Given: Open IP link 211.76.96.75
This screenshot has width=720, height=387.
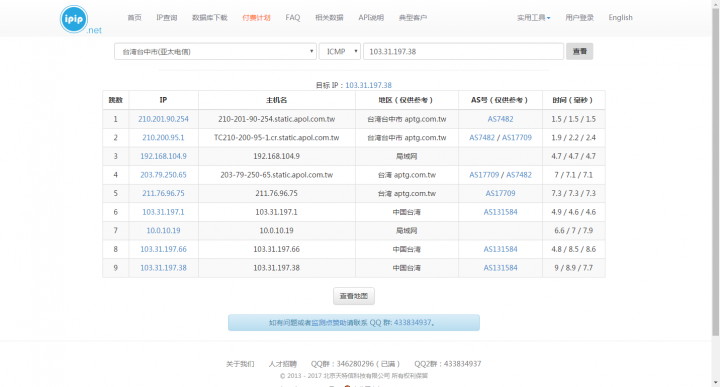Looking at the screenshot, I should point(163,193).
